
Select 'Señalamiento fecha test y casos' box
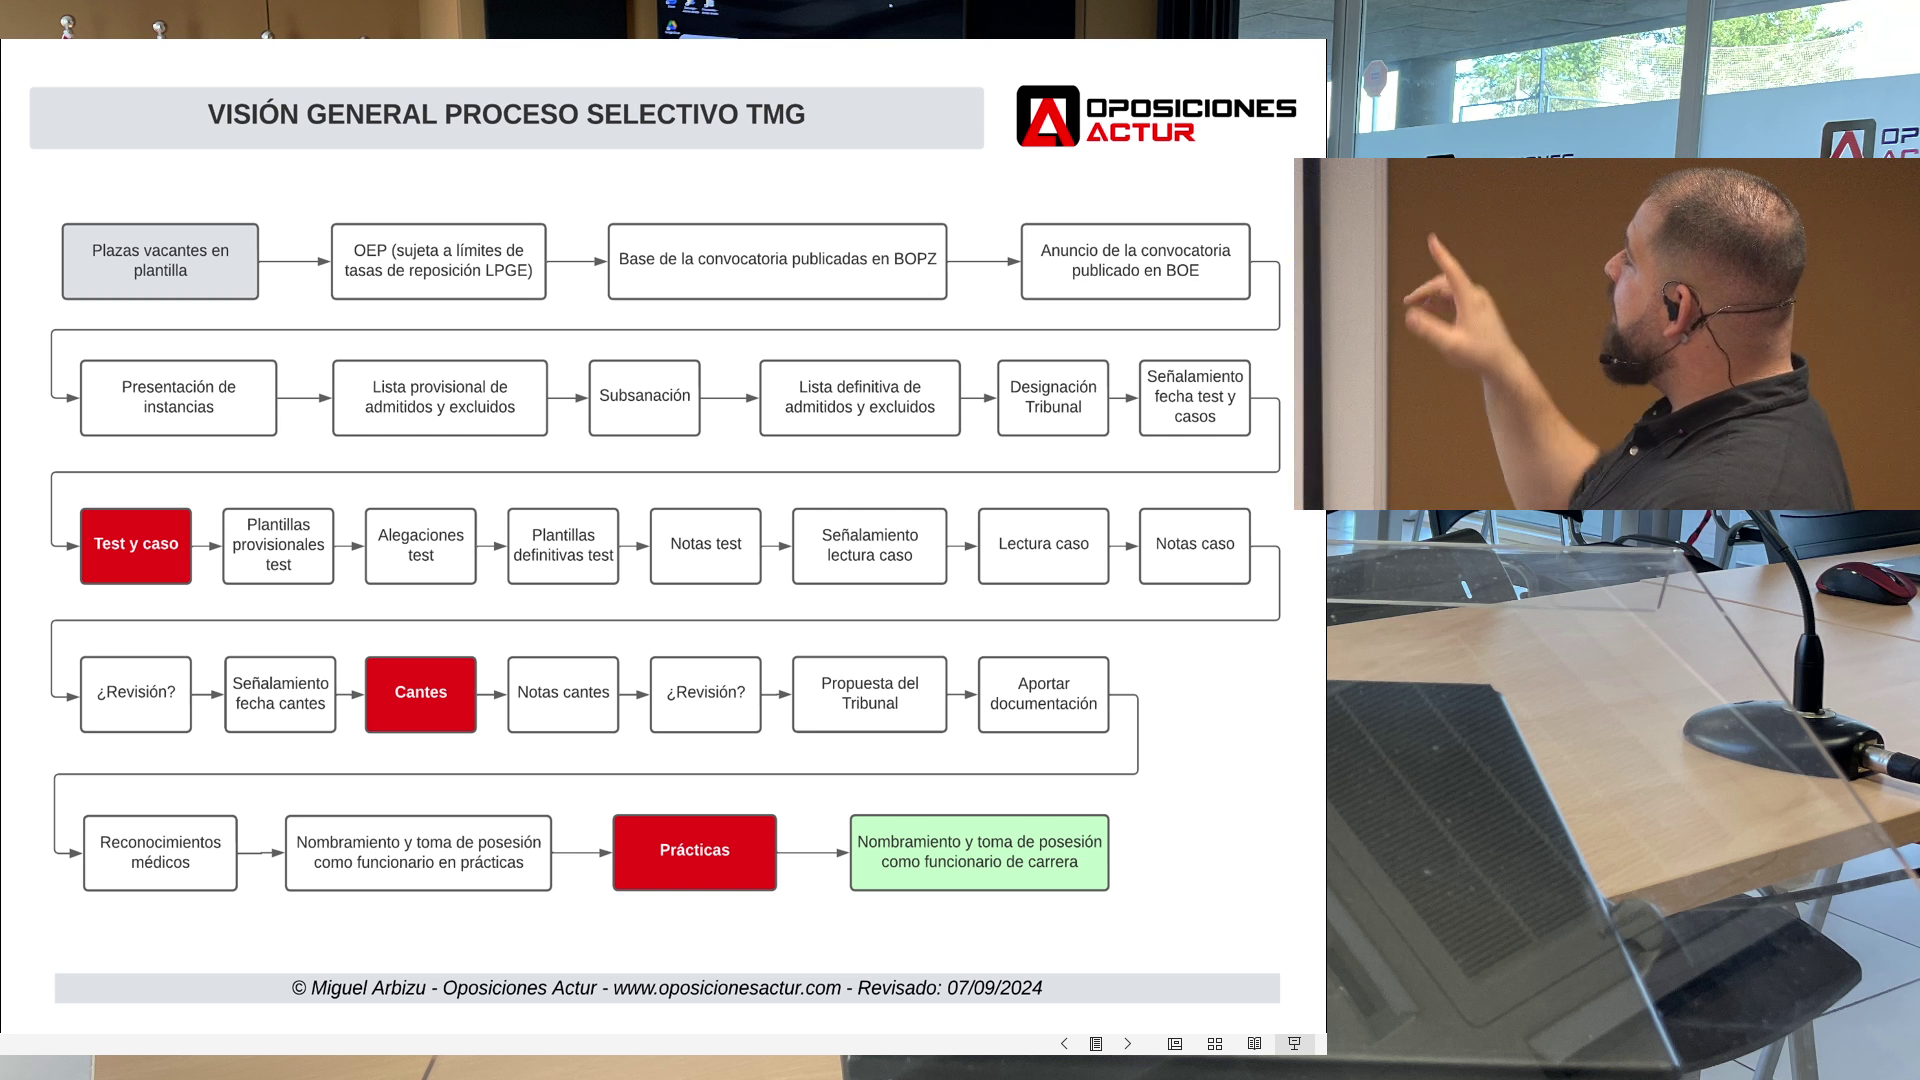[1195, 398]
